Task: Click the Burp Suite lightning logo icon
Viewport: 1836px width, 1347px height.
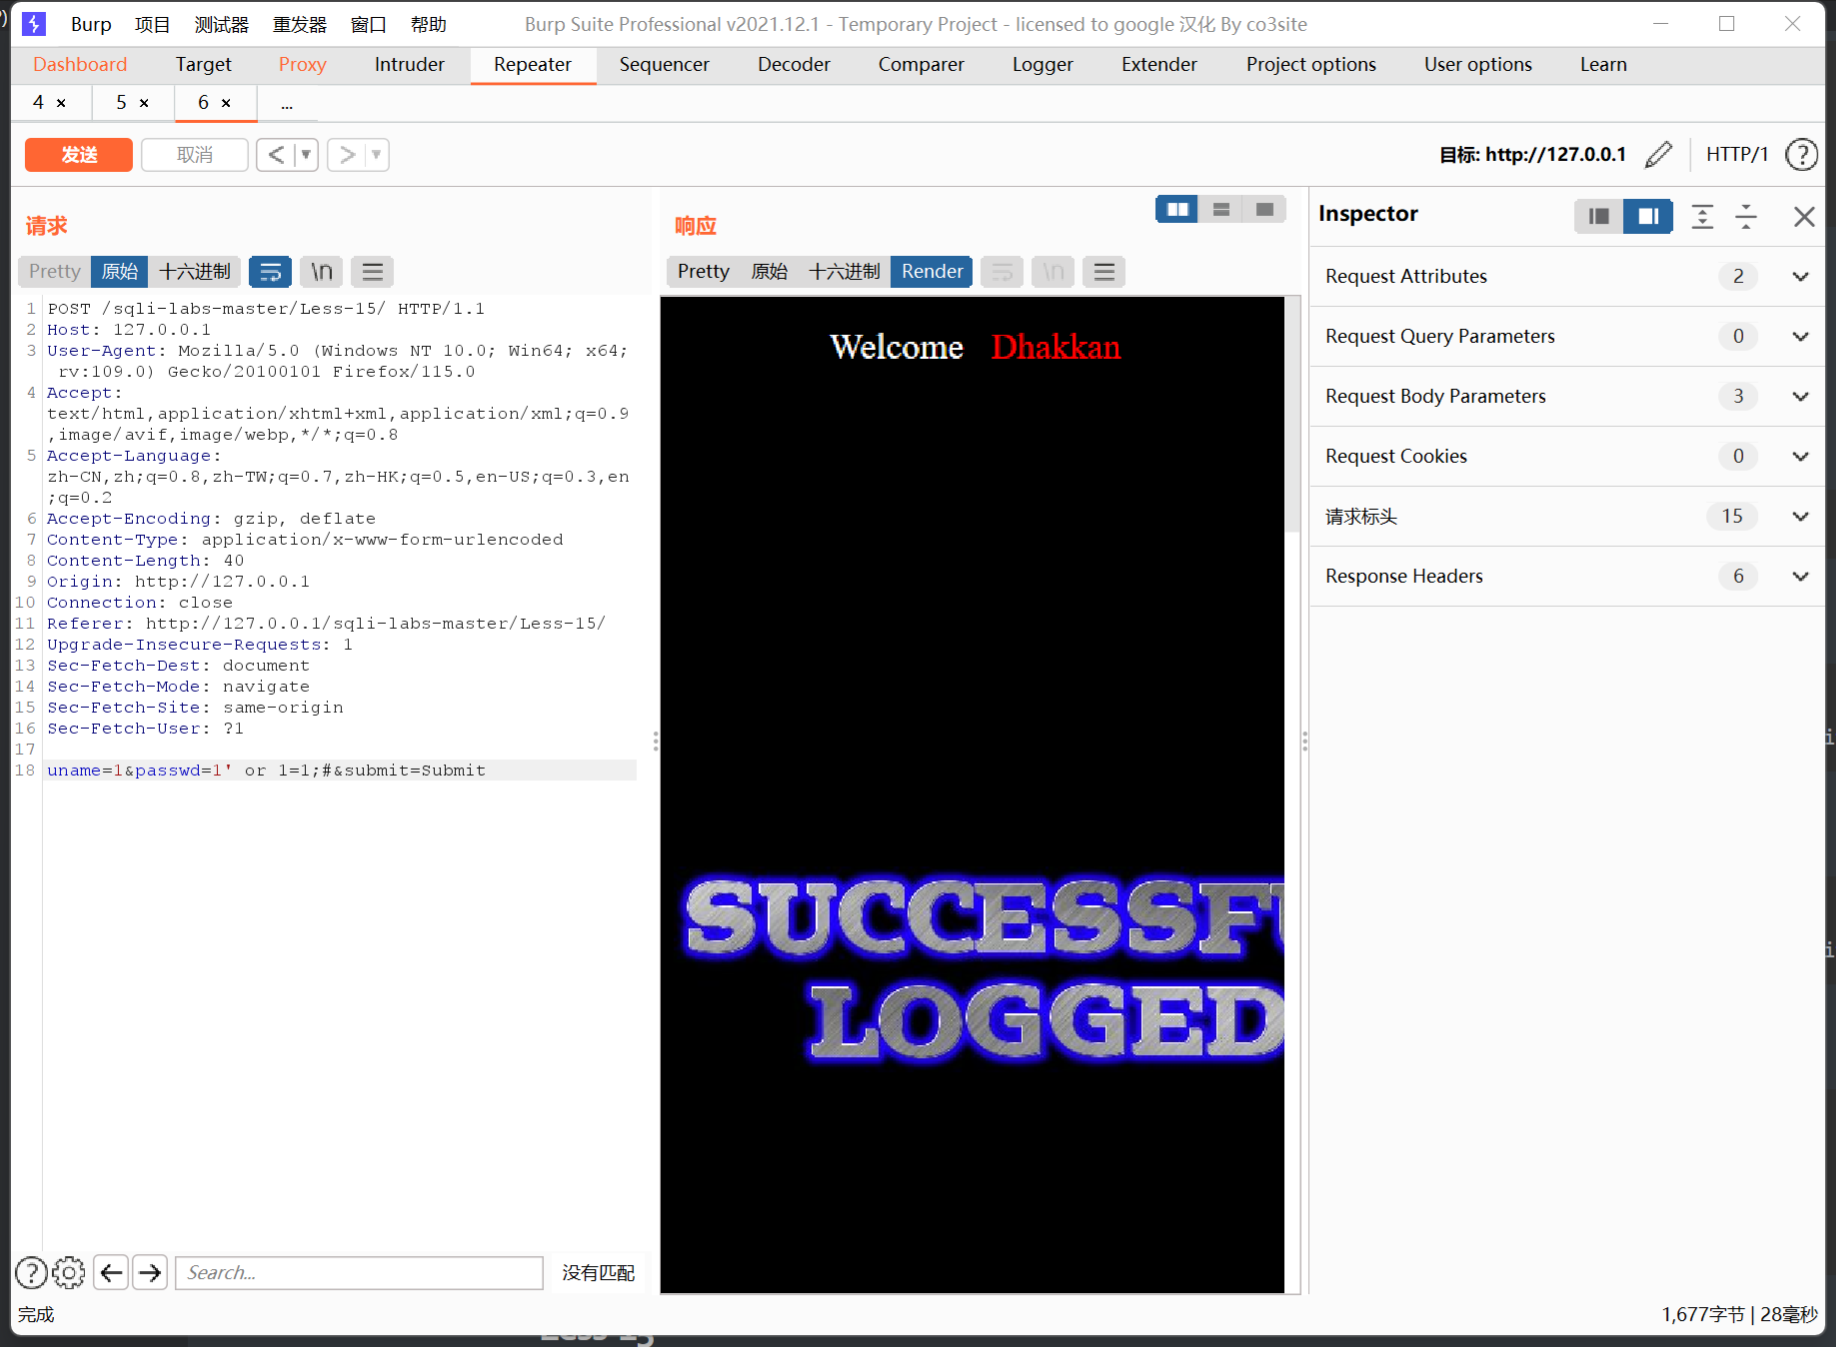Action: (x=35, y=24)
